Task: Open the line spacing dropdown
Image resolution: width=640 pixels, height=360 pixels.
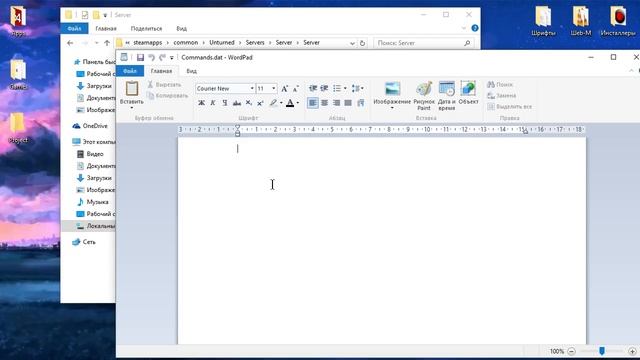Action: [x=358, y=88]
